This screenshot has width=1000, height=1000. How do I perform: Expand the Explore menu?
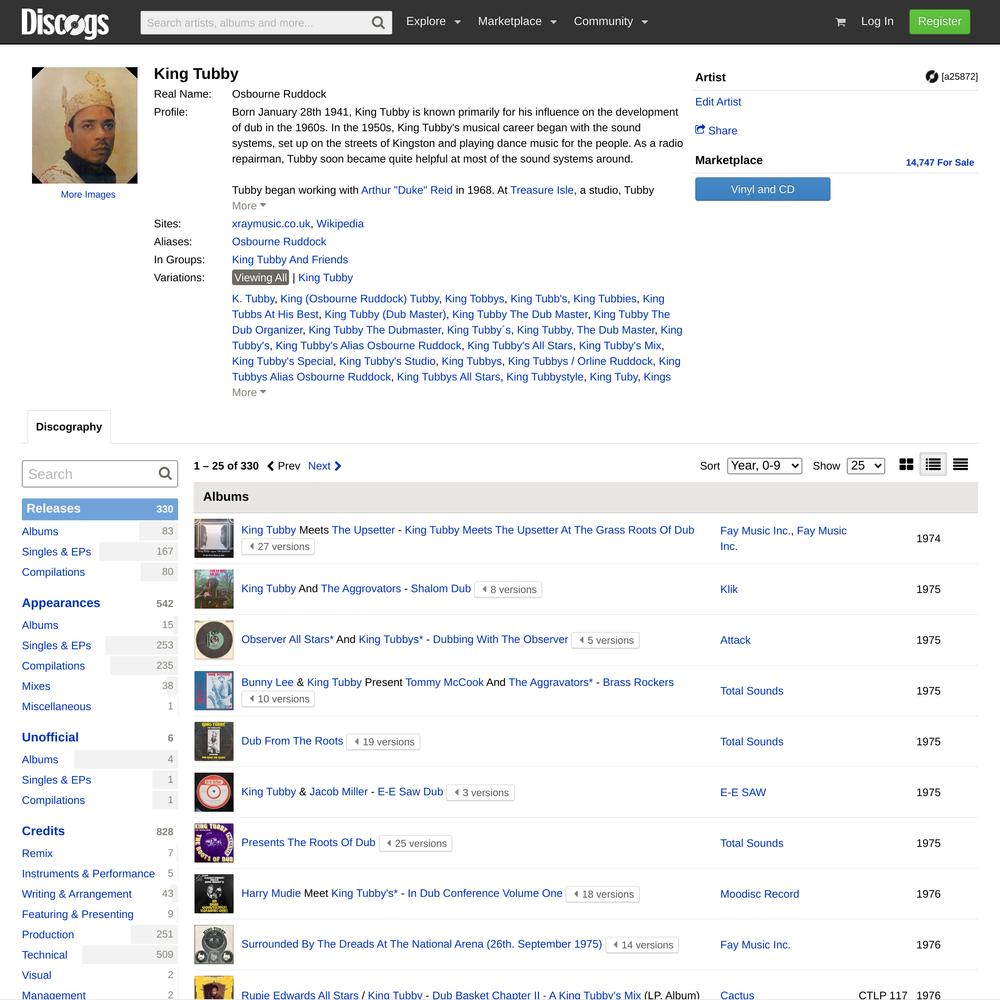(x=433, y=22)
